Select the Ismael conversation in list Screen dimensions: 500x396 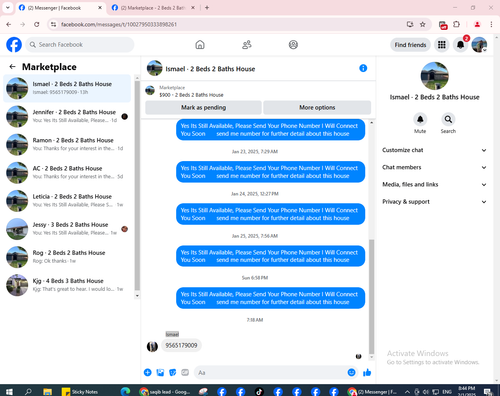pos(67,88)
